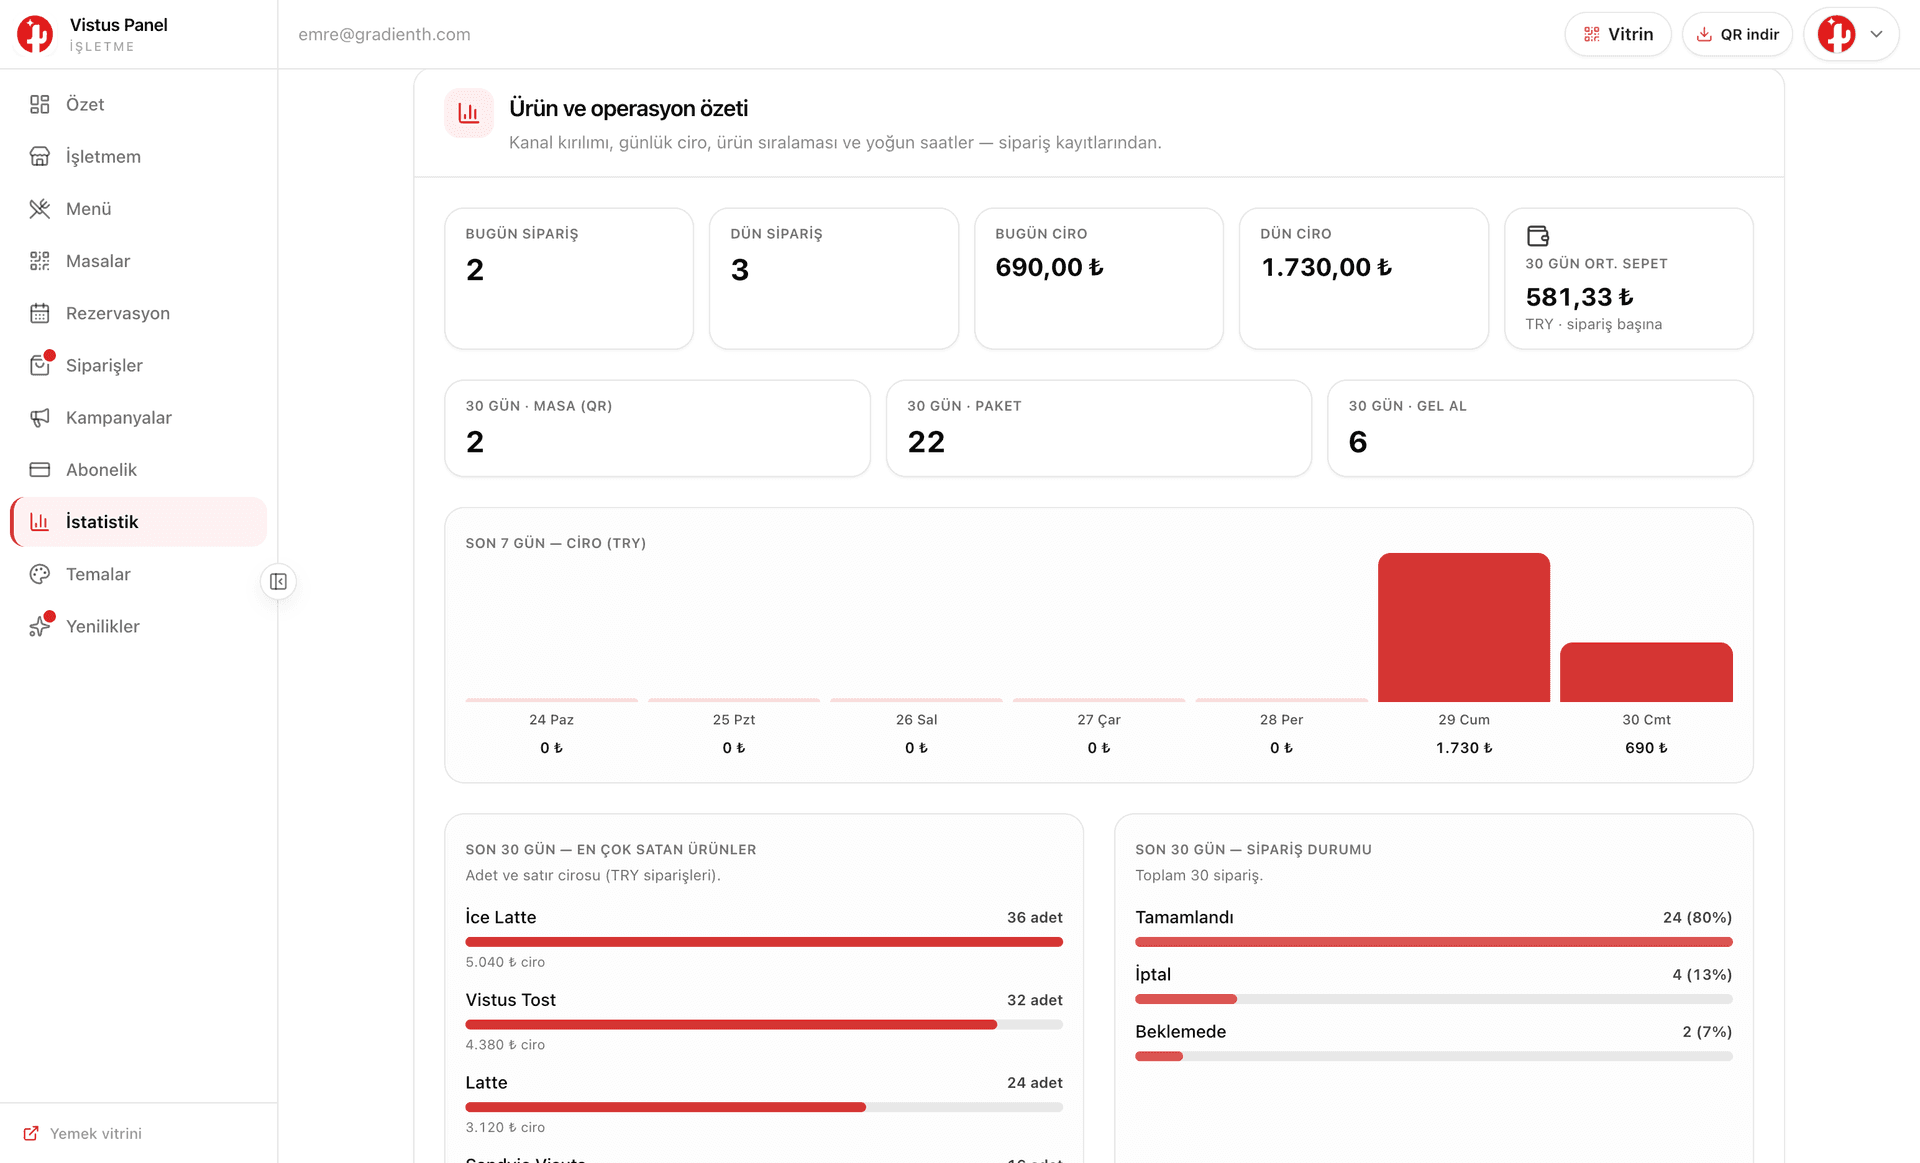The height and width of the screenshot is (1163, 1920).
Task: Click the Latte progress bar
Action: [x=764, y=1107]
